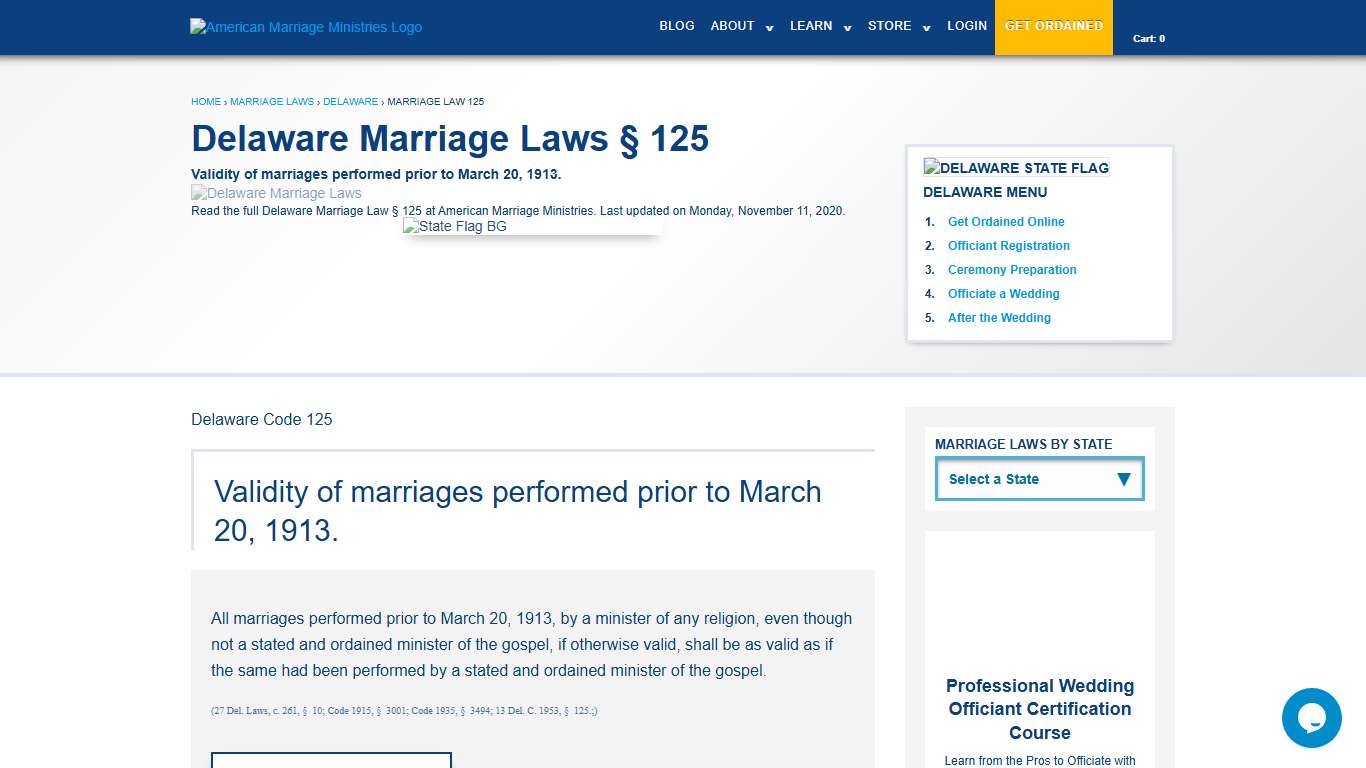Follow the Get Ordained Online link
The width and height of the screenshot is (1366, 768).
[1005, 221]
